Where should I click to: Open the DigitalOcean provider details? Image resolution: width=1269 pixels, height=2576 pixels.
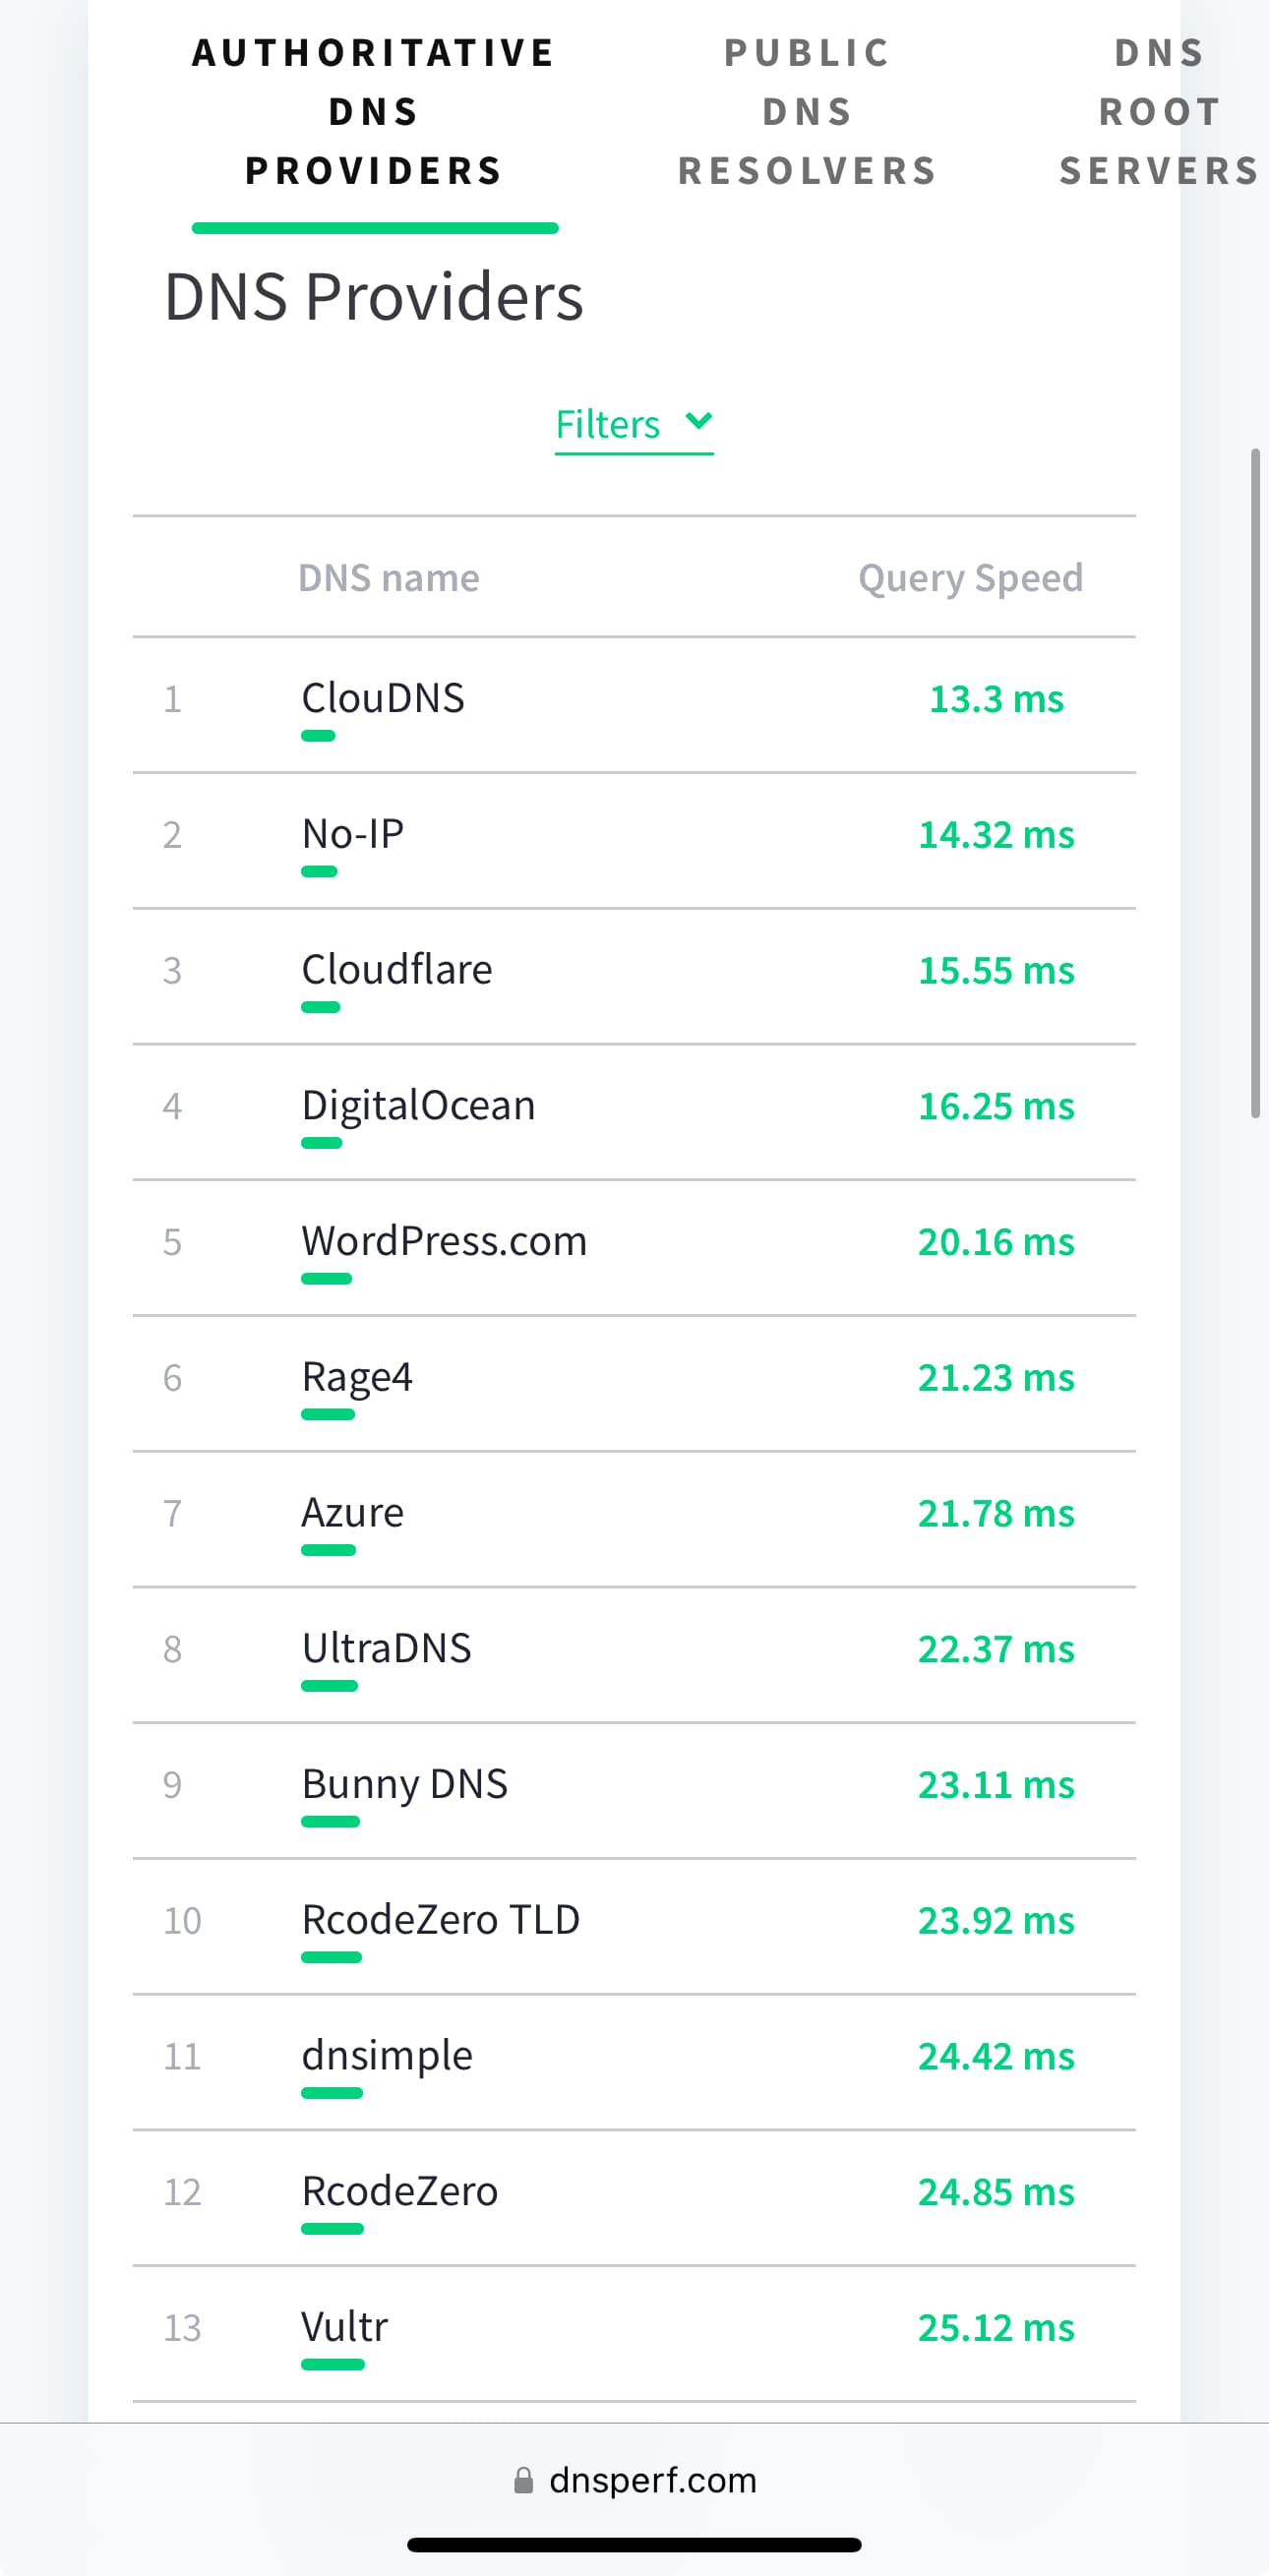pyautogui.click(x=634, y=1113)
